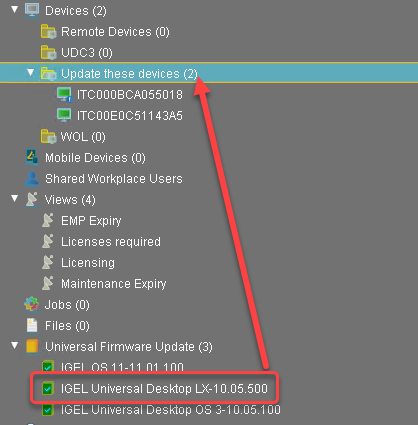Click the checkmark icon for IGEL Universal Desktop OS 3-10.05.100
Image resolution: width=418 pixels, height=425 pixels.
[x=48, y=410]
